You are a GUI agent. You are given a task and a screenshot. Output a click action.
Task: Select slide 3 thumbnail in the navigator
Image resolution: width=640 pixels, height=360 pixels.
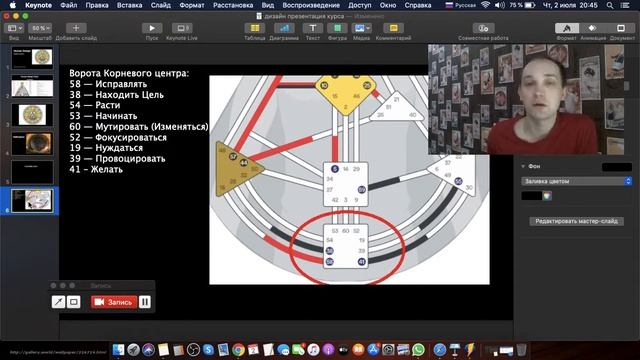(32, 115)
